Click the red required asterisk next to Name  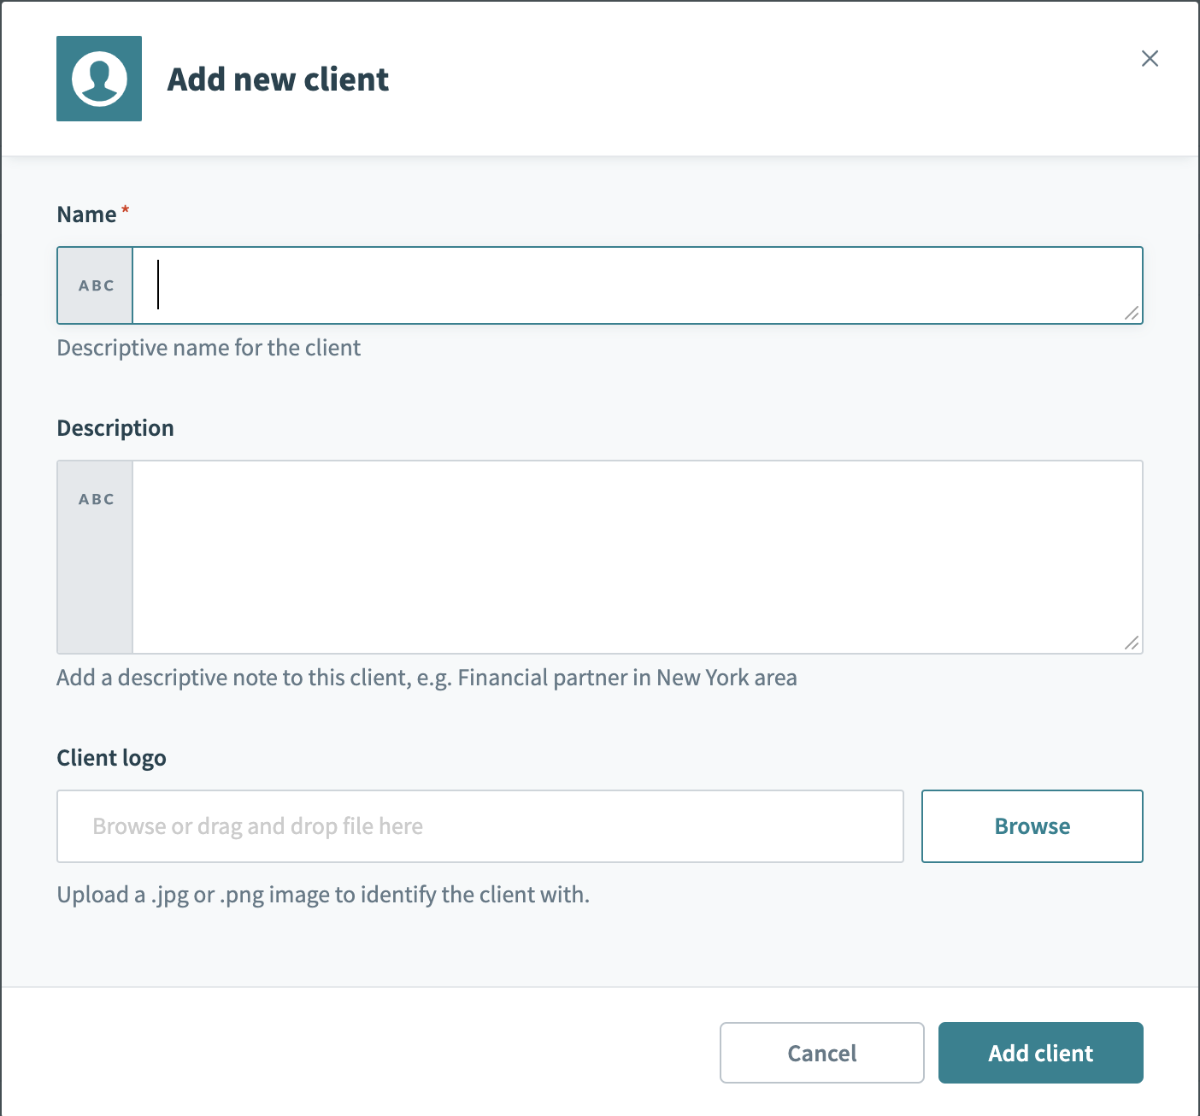(x=125, y=210)
